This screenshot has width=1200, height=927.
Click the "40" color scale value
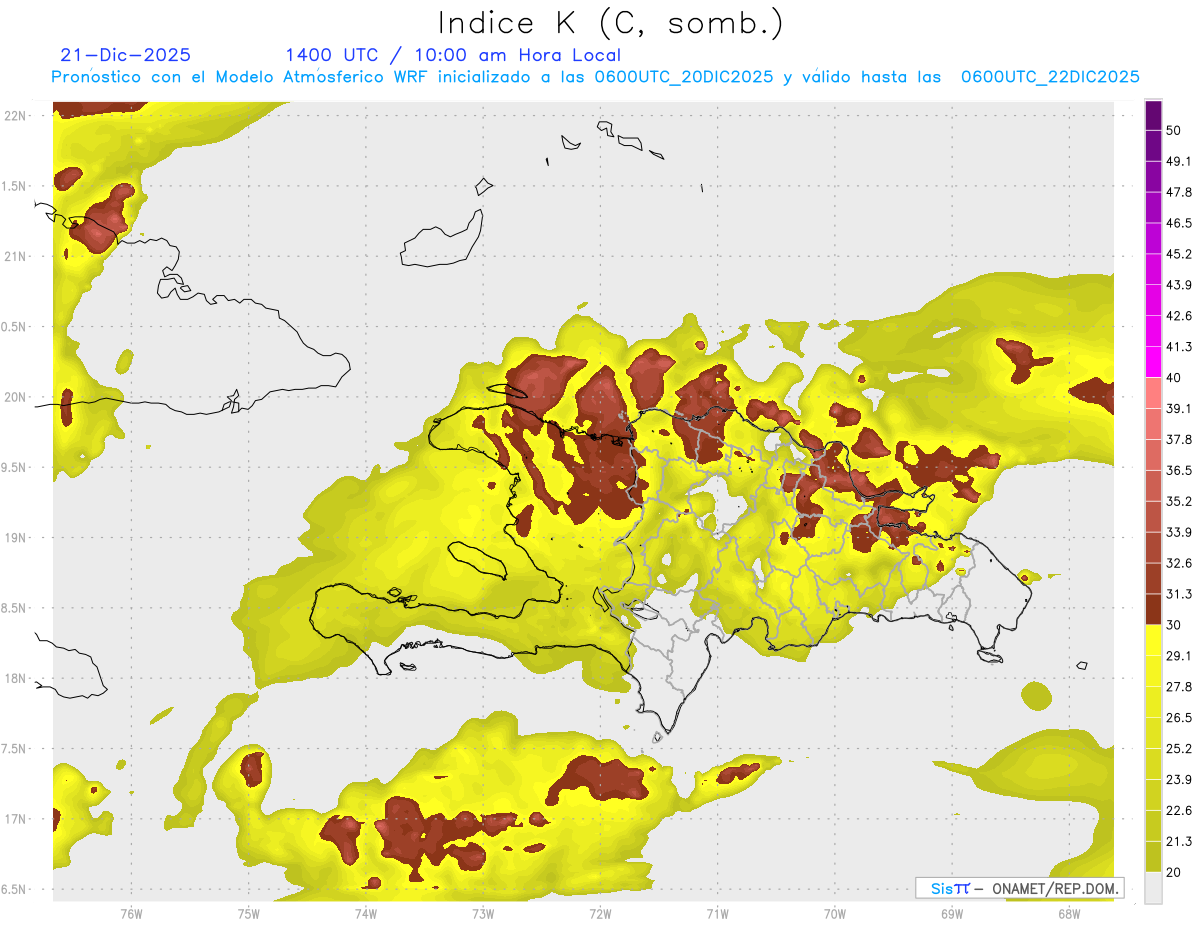pyautogui.click(x=1175, y=378)
